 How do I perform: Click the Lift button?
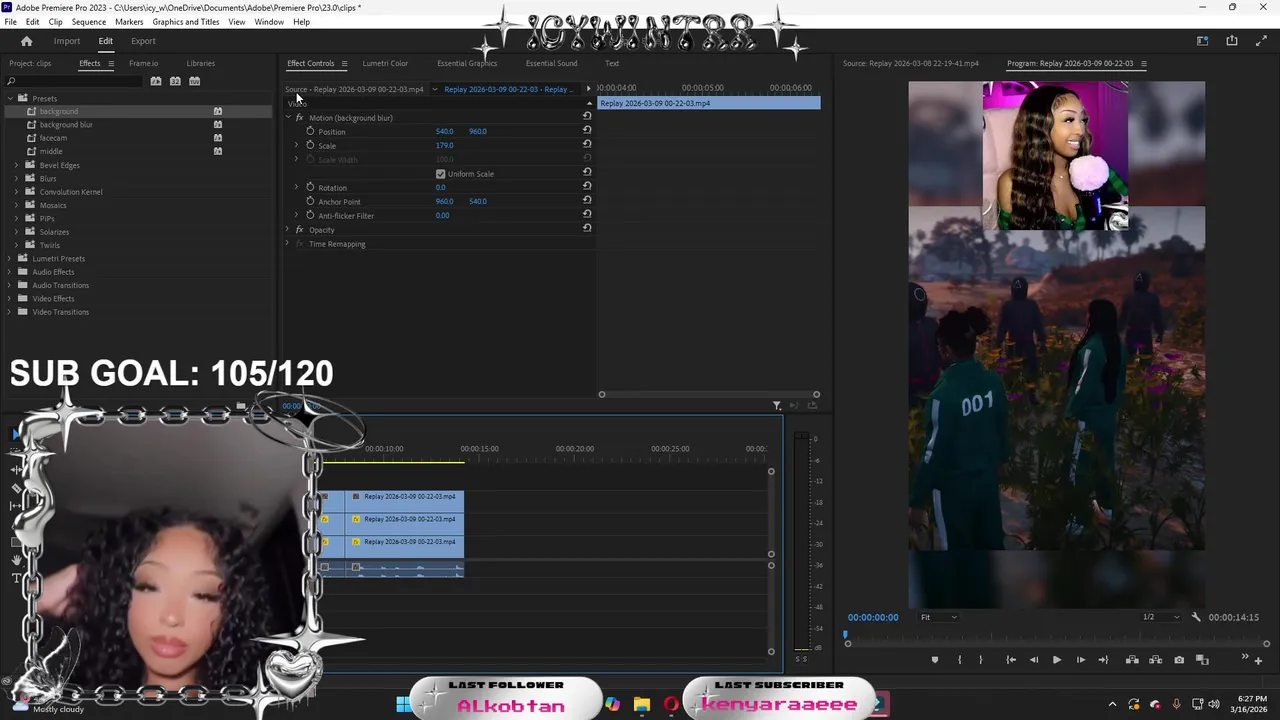1132,660
